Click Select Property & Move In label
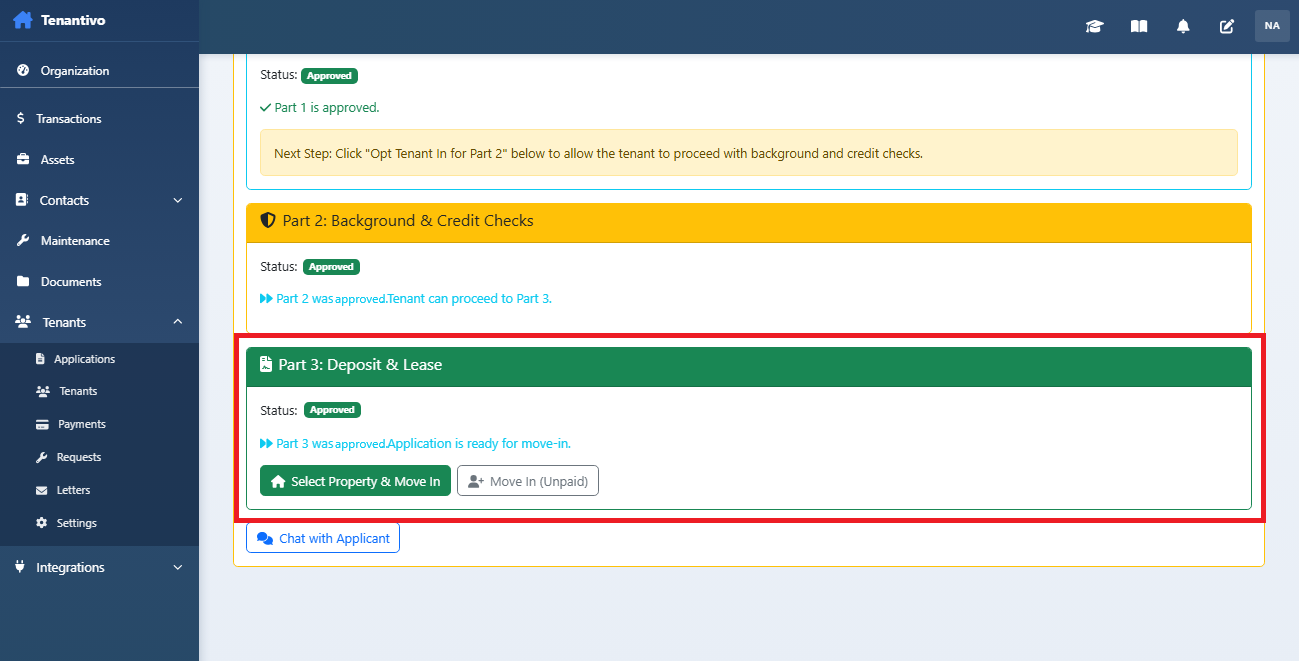This screenshot has height=661, width=1299. coord(365,481)
